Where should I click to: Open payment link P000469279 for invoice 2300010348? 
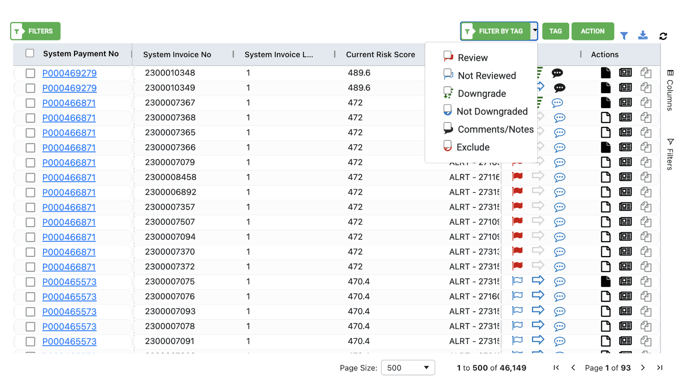coord(69,73)
